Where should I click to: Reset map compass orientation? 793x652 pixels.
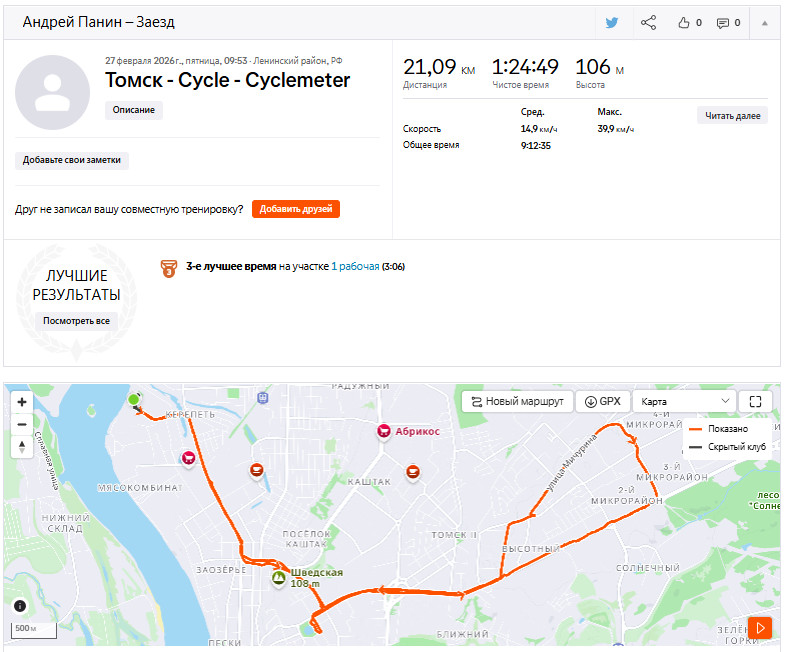pos(22,447)
